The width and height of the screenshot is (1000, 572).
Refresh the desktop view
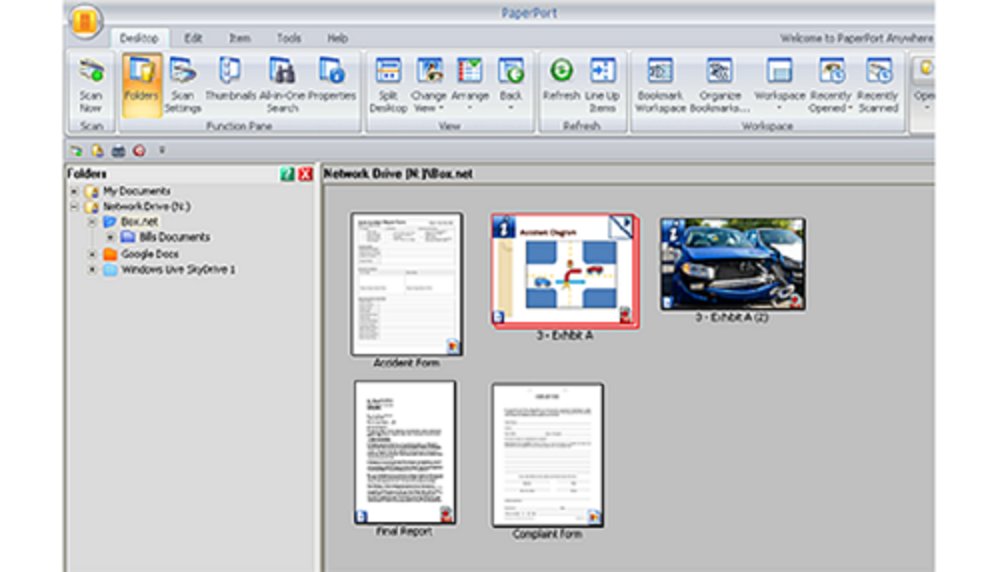(x=561, y=80)
